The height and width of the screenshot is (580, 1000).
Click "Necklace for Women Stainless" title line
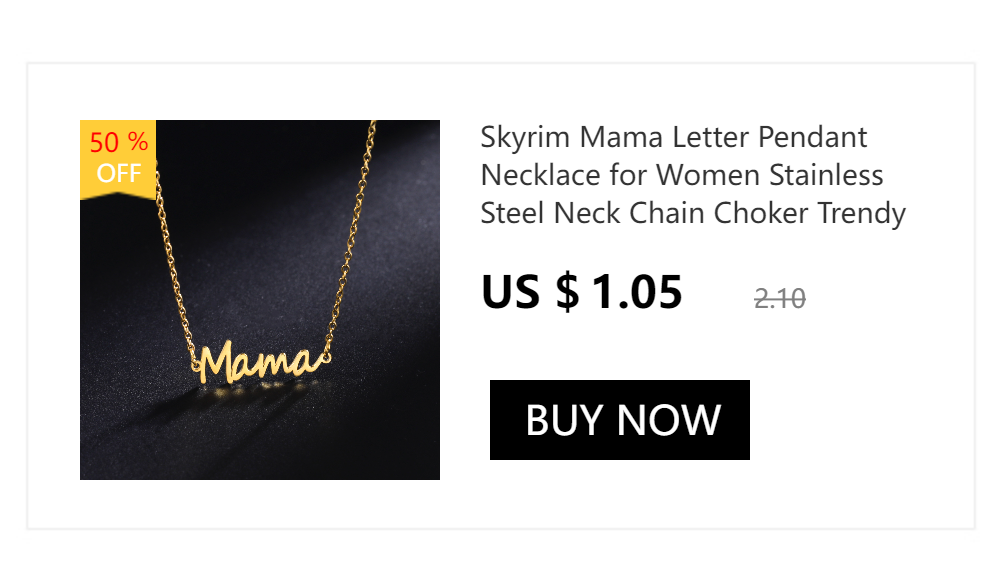pos(682,175)
